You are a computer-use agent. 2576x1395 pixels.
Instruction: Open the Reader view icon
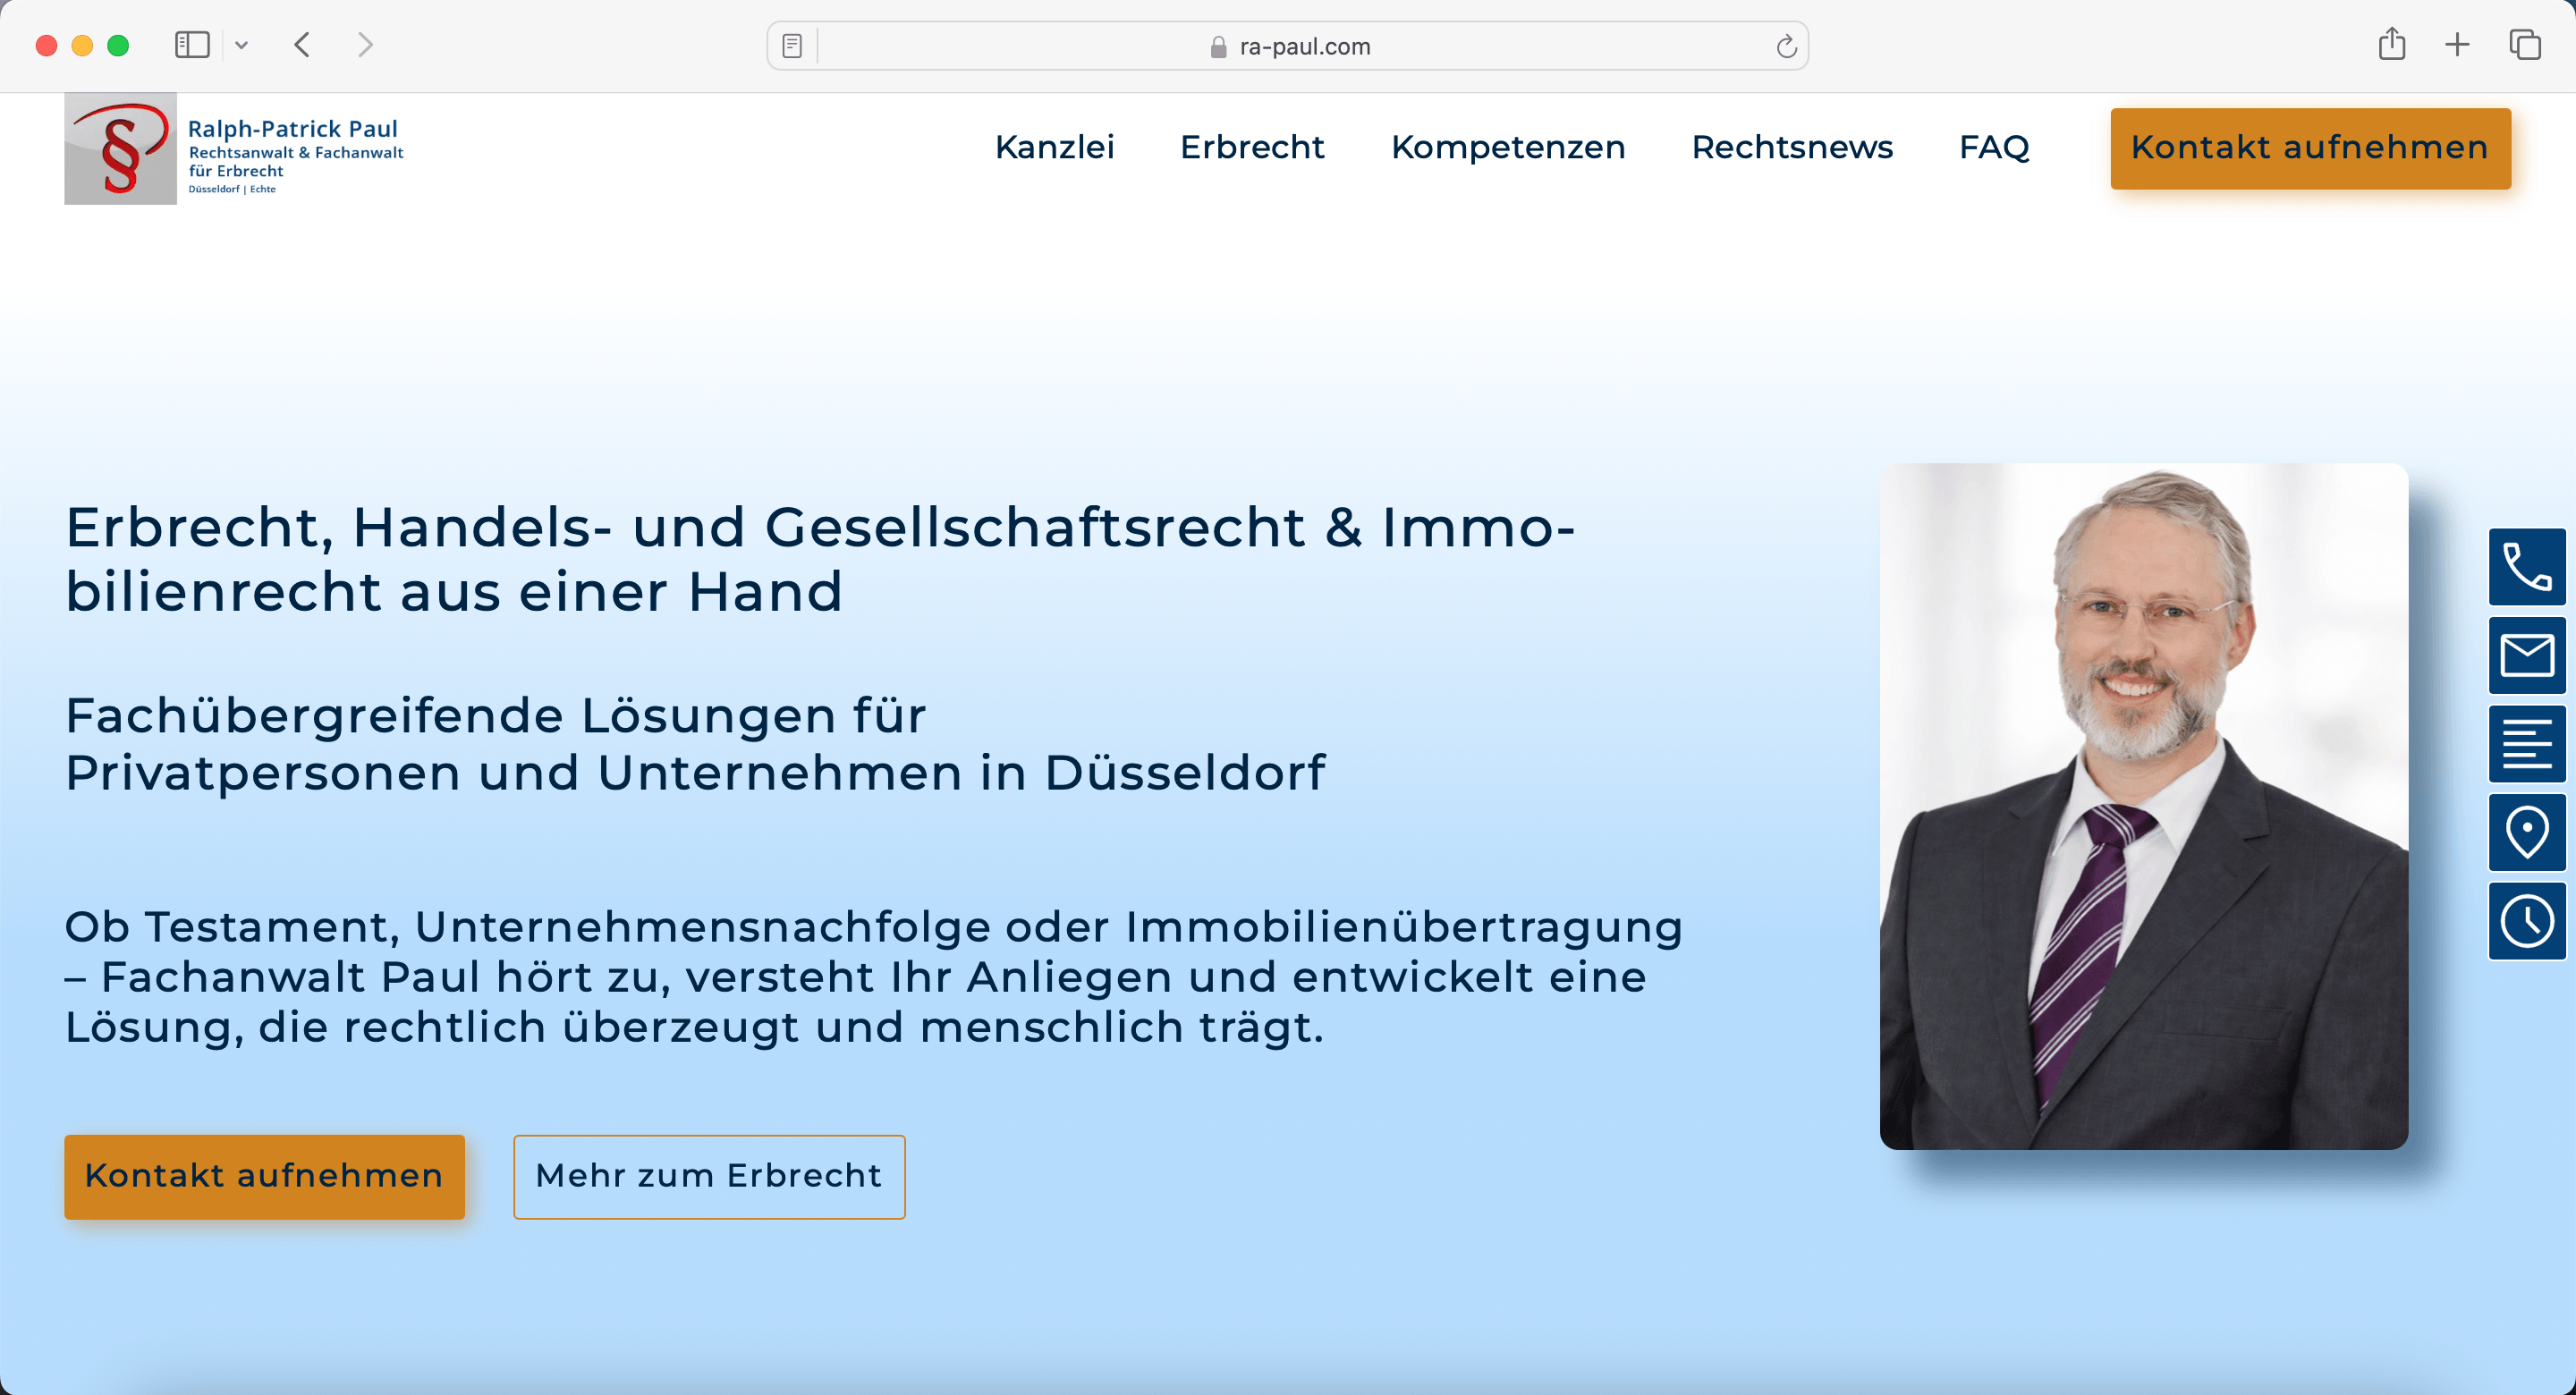(x=792, y=46)
